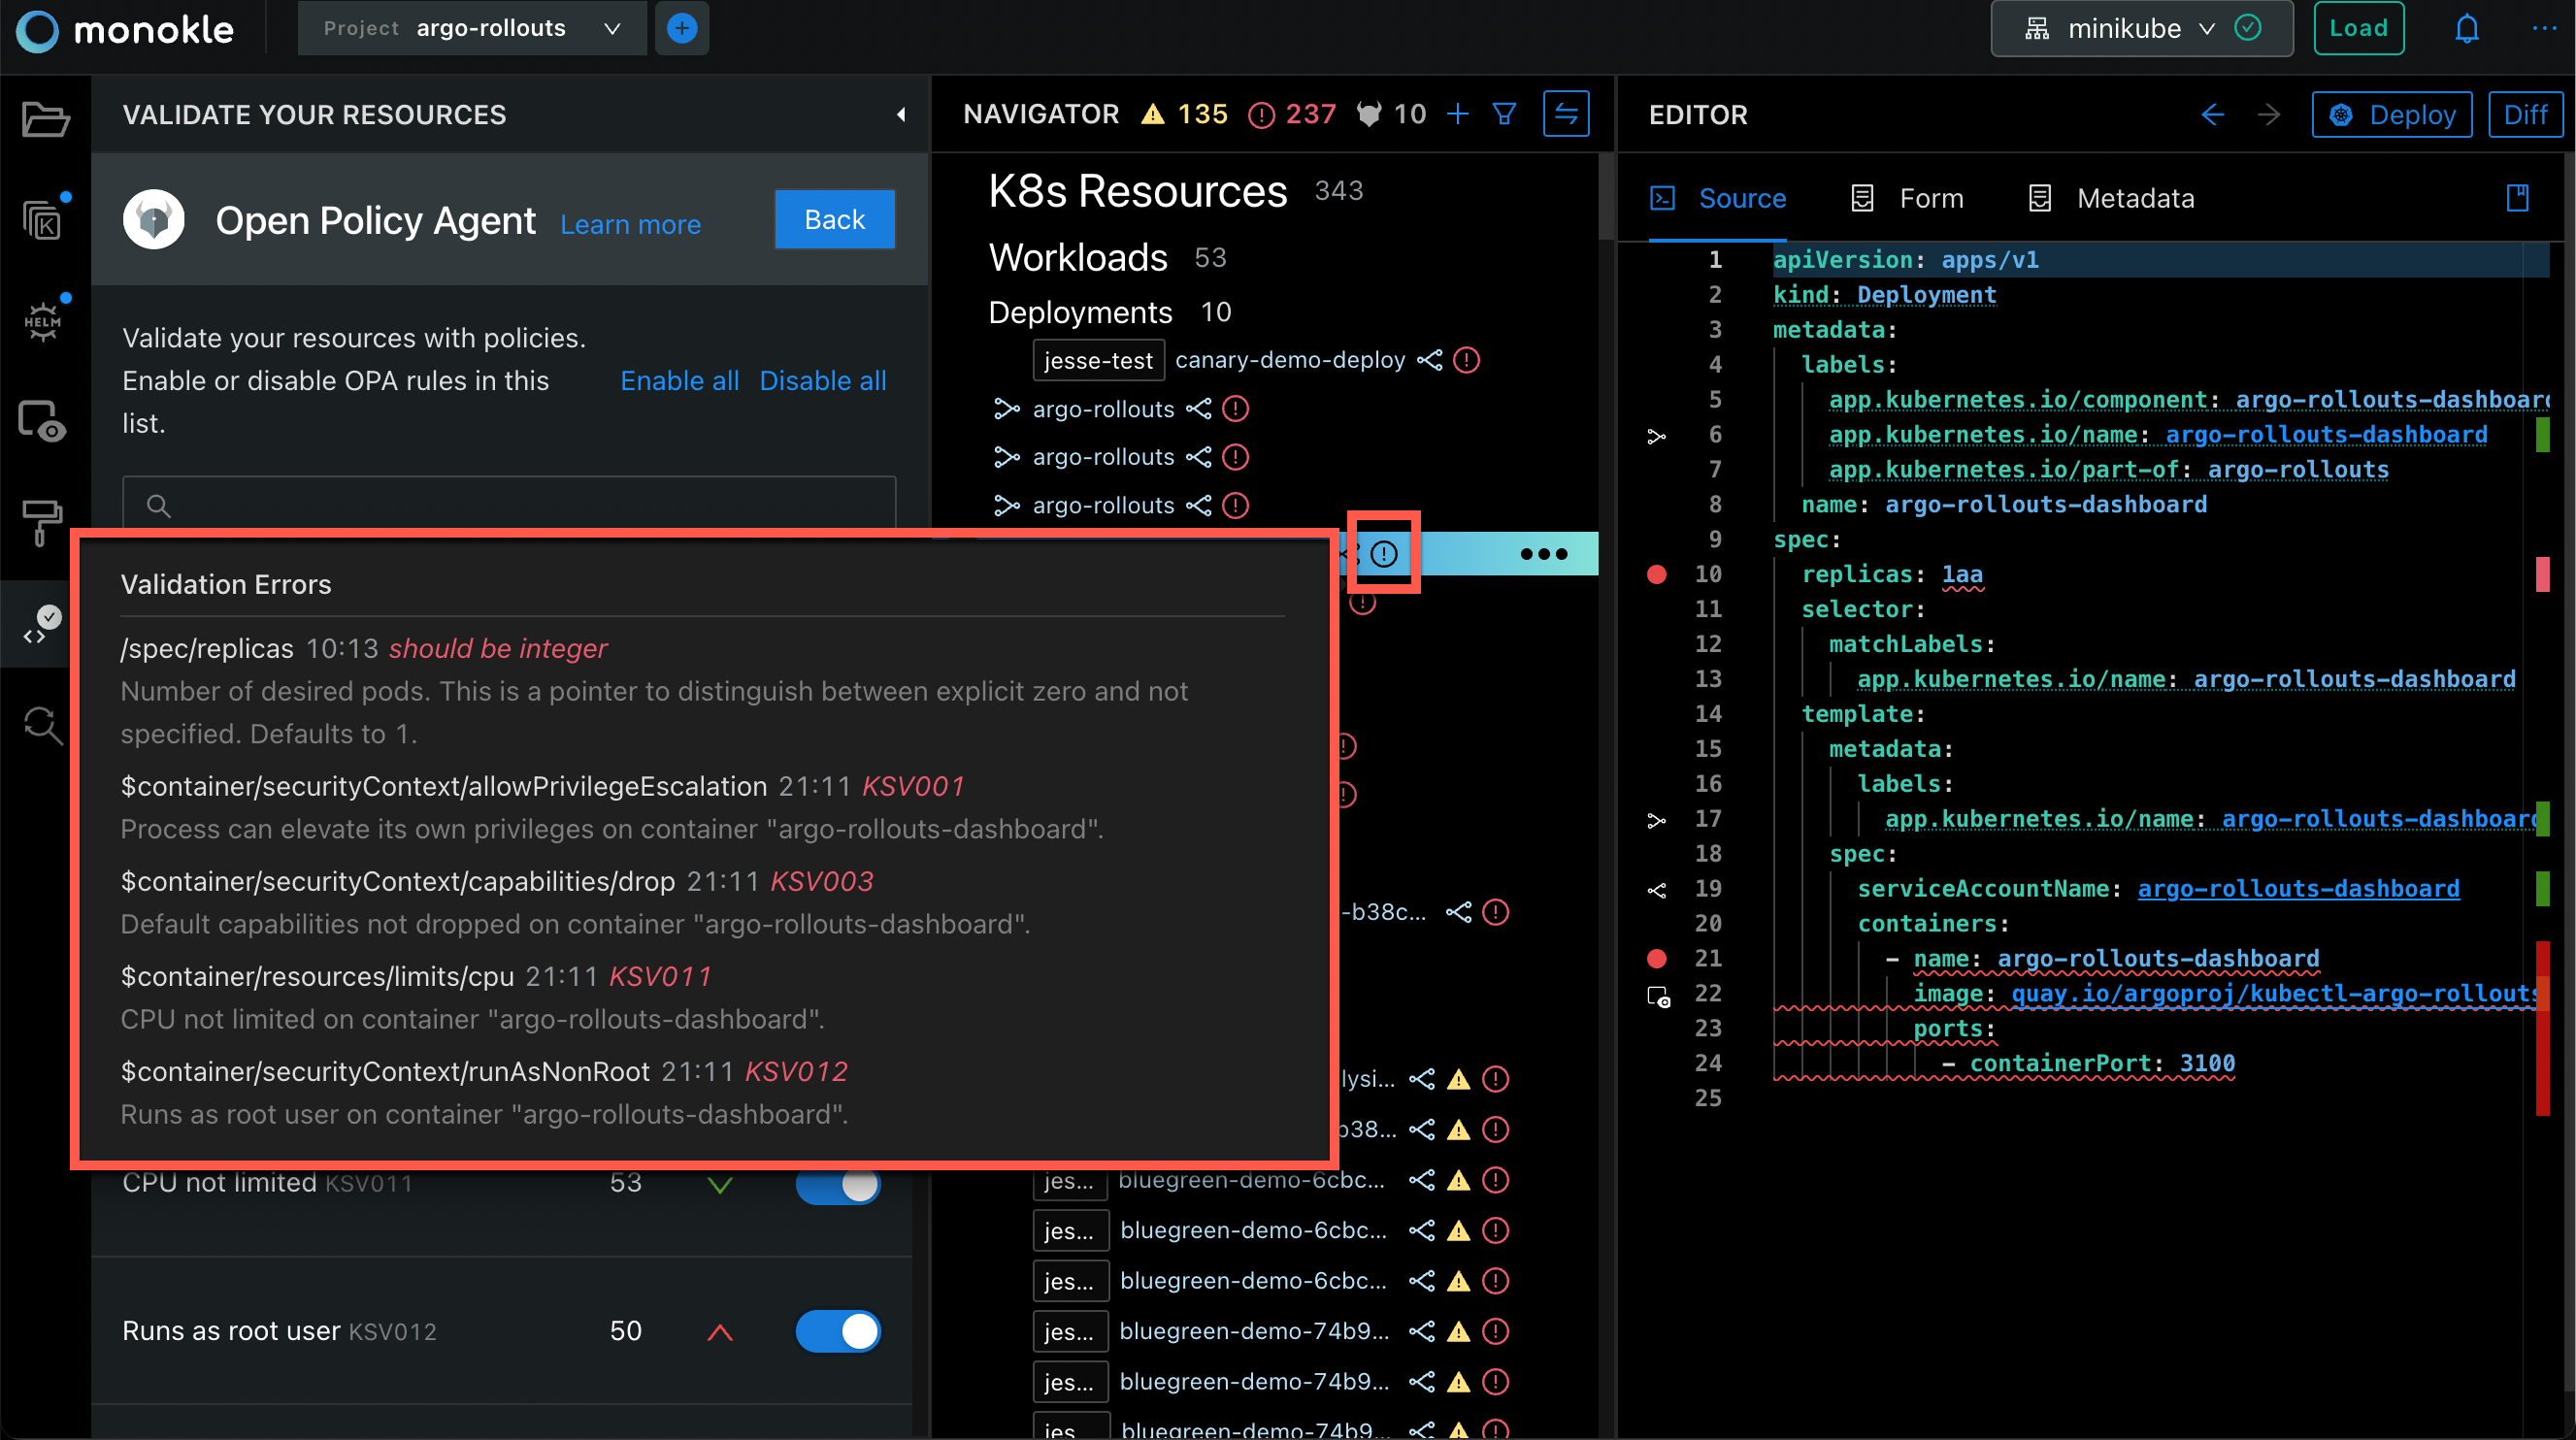Click the Back button
This screenshot has width=2576, height=1440.
[835, 219]
